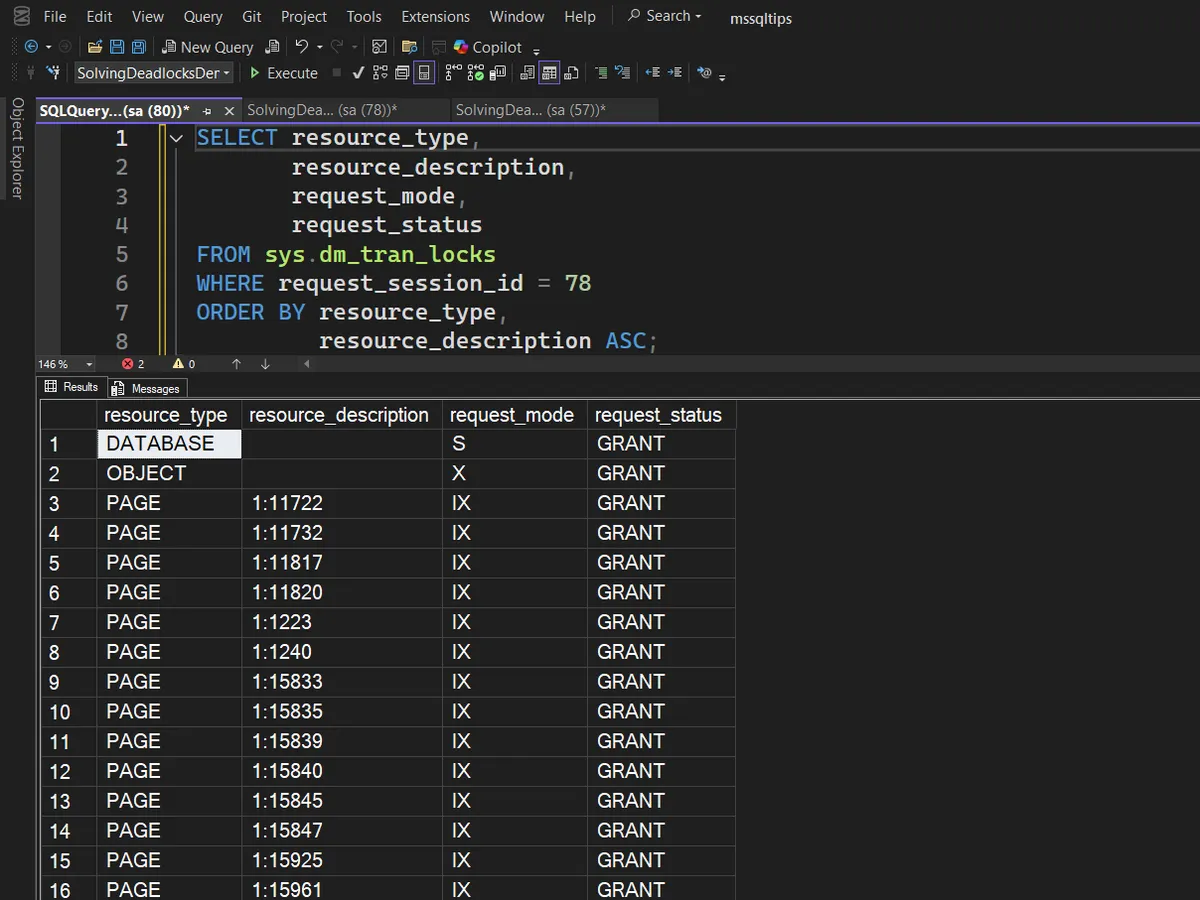
Task: Collapse the SELECT statement on line 1
Action: pos(177,138)
